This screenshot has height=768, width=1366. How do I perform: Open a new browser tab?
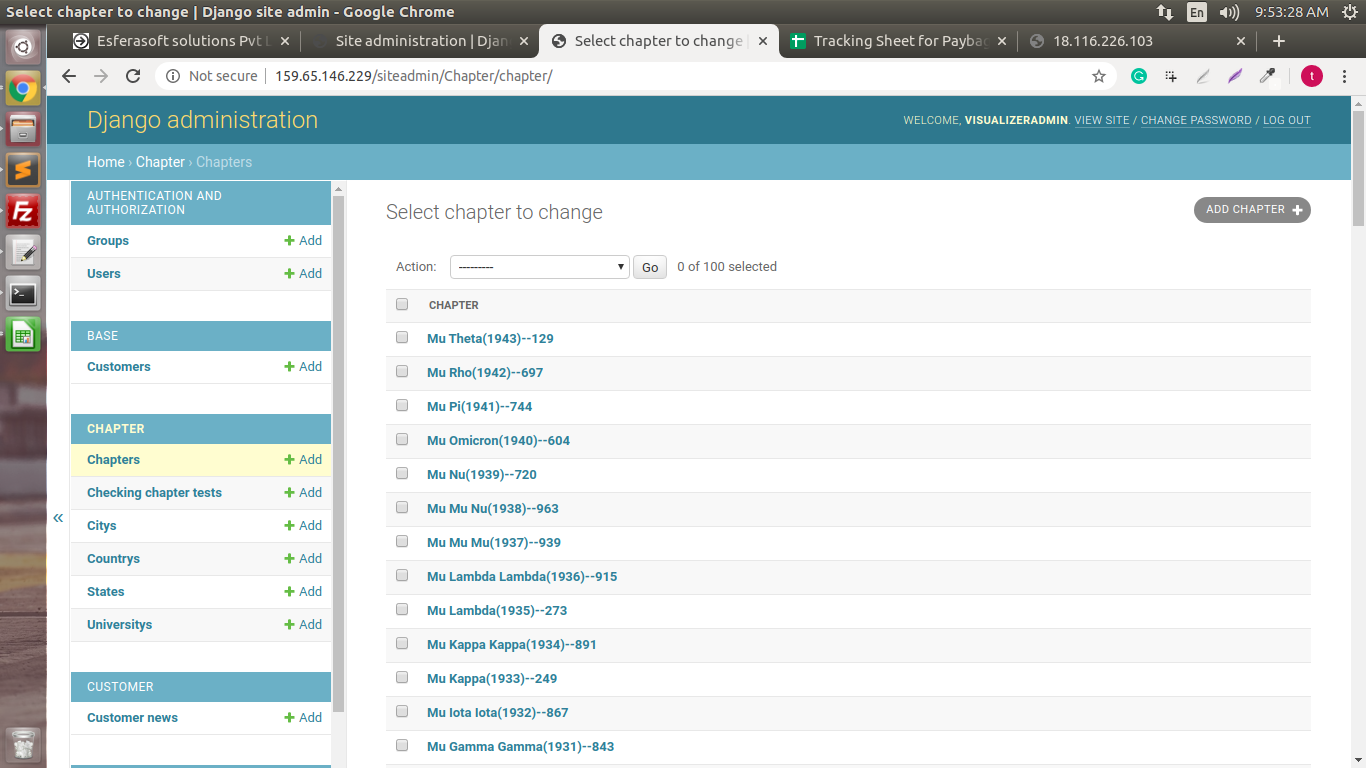click(1278, 41)
